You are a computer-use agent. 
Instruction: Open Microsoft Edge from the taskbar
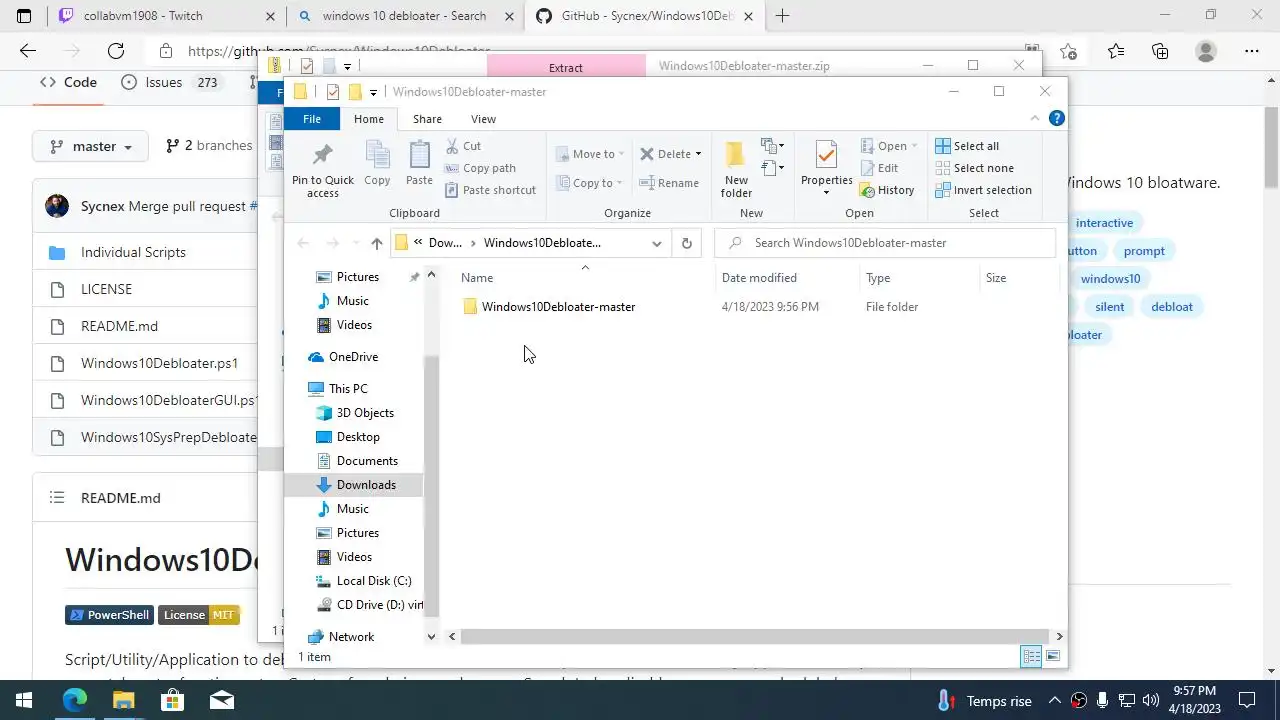(75, 700)
